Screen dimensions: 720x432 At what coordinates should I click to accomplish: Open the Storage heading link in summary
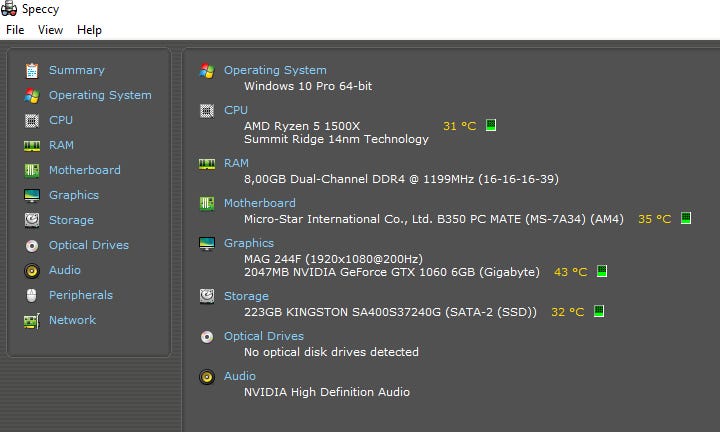(x=246, y=296)
